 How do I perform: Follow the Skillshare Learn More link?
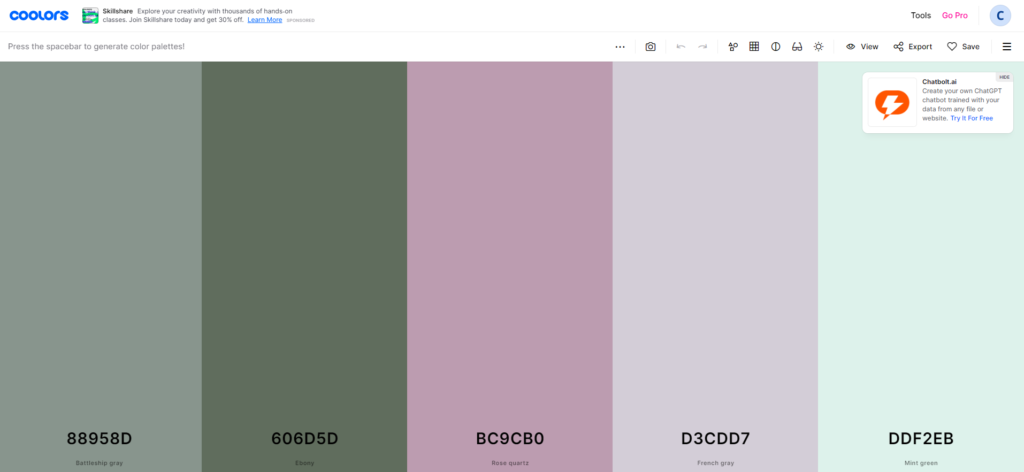pyautogui.click(x=264, y=20)
